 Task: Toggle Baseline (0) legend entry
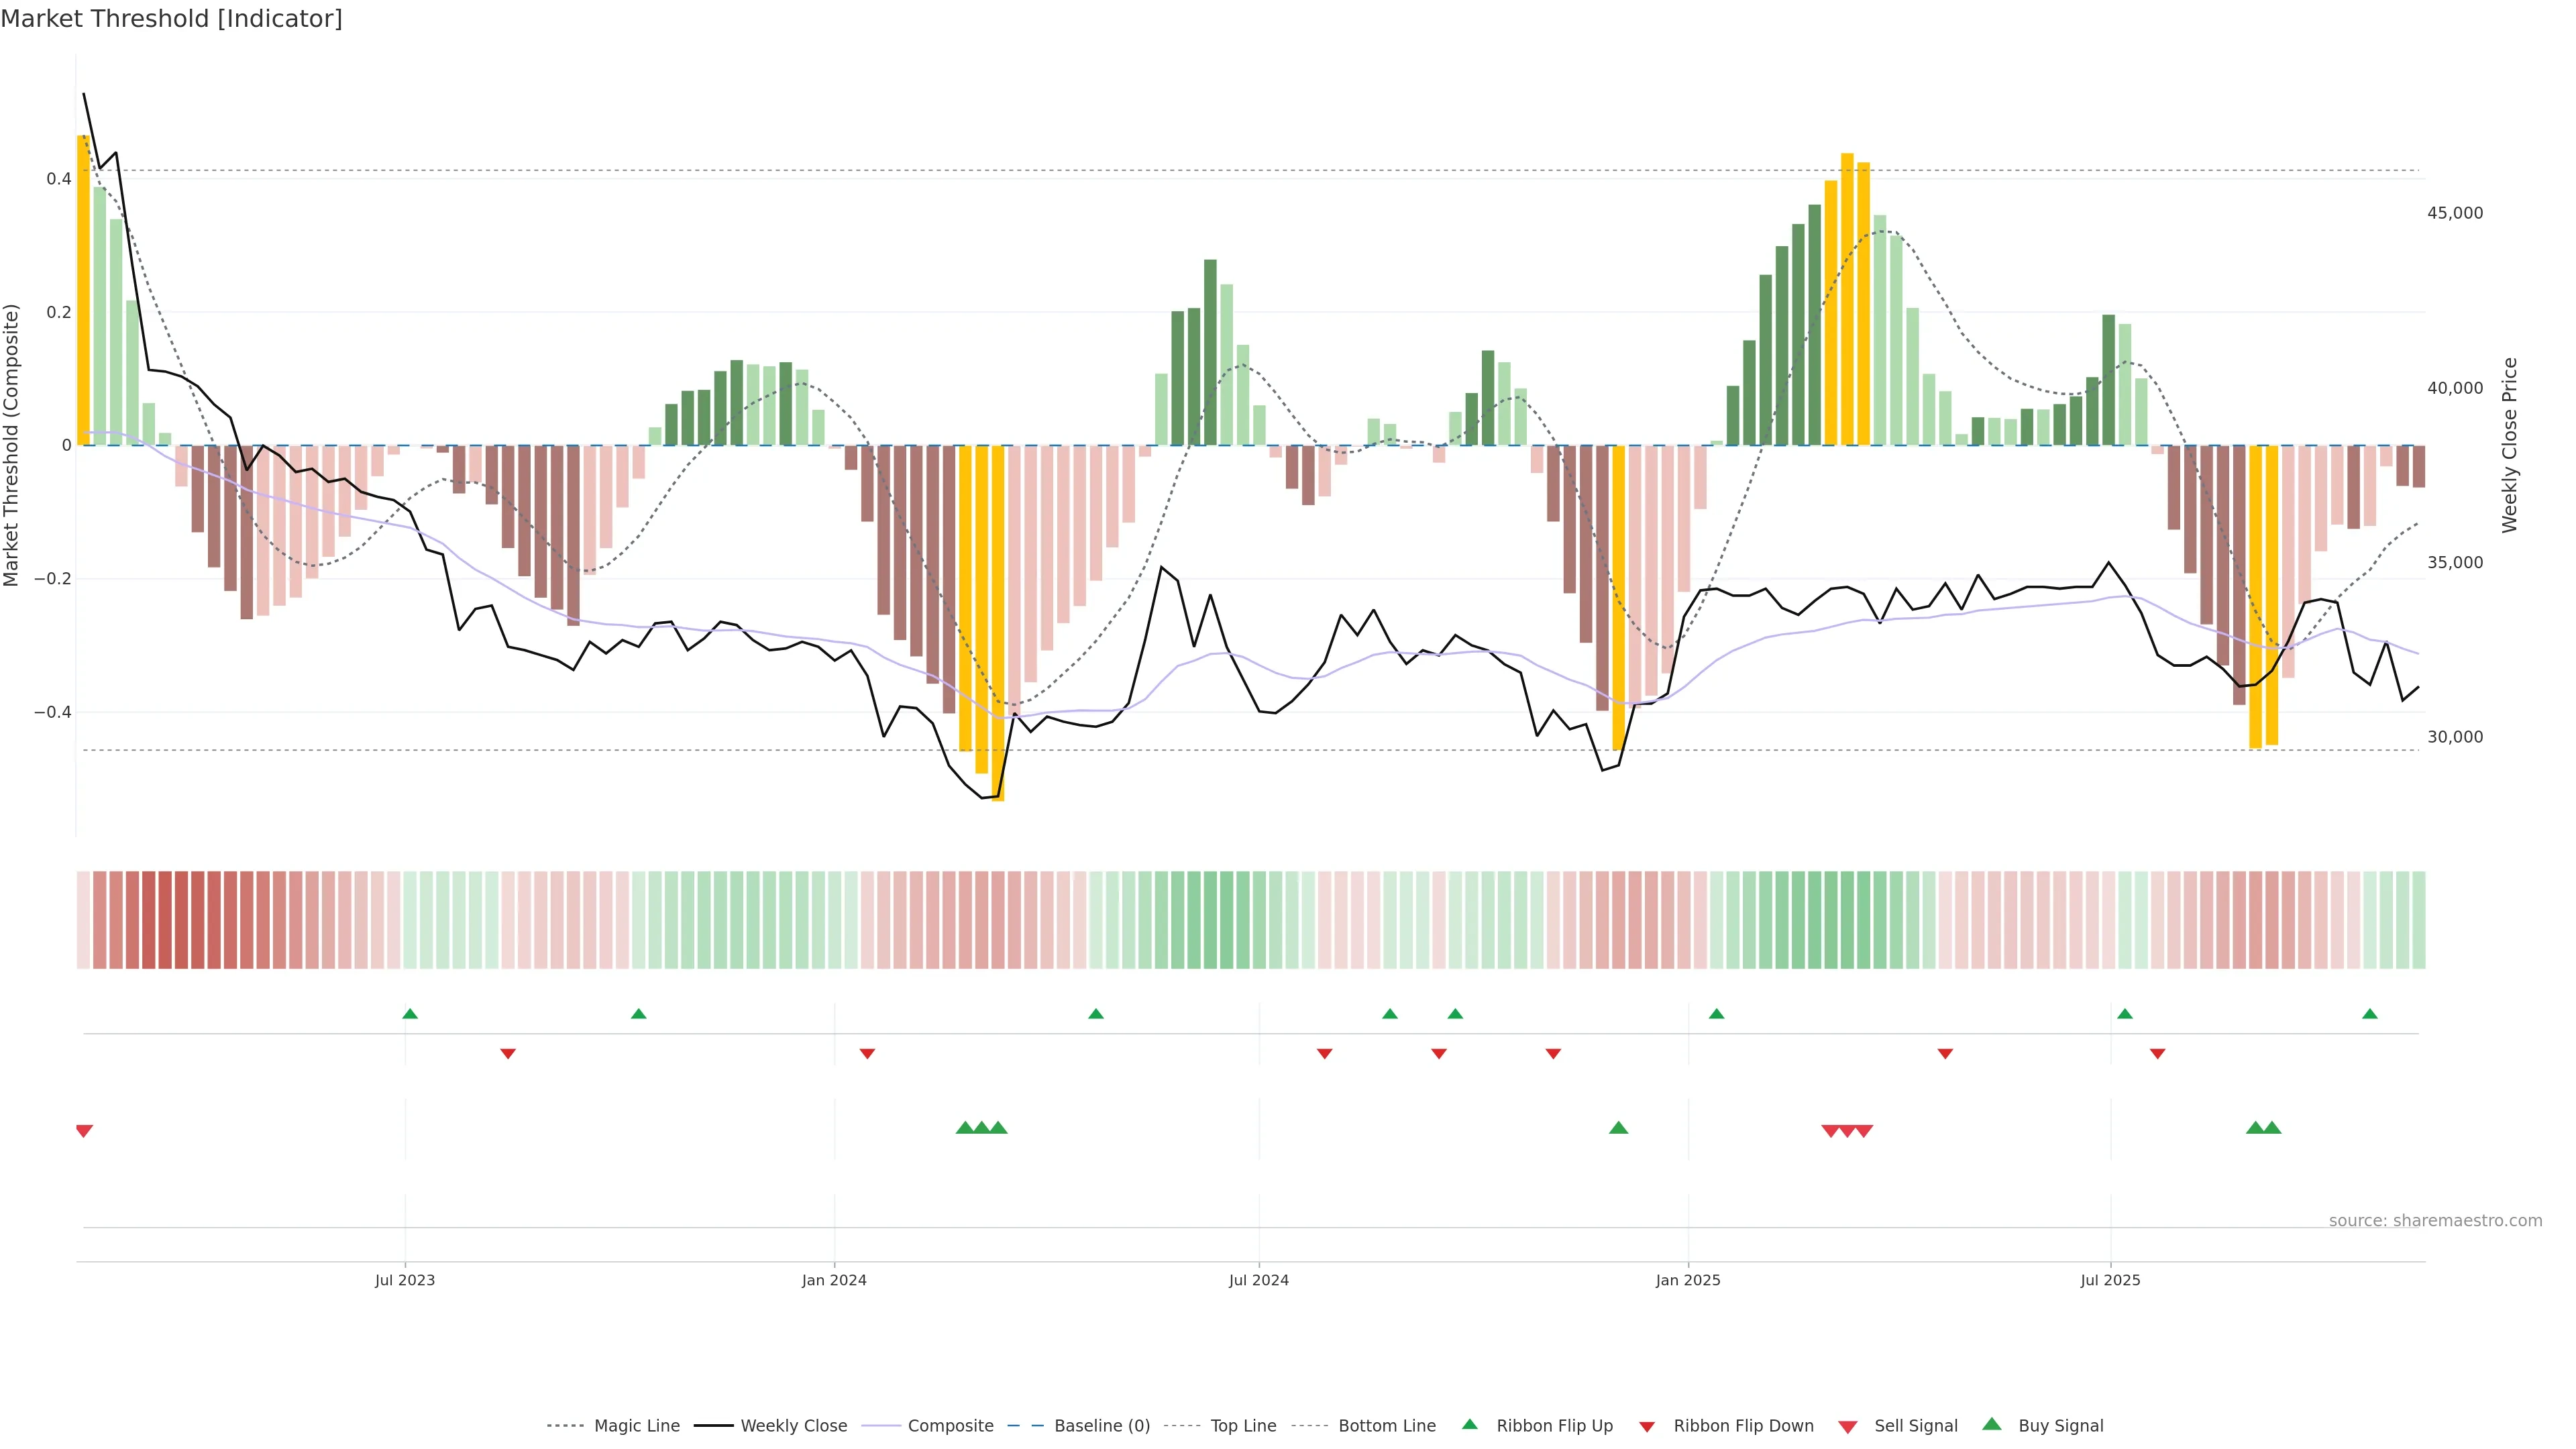1102,1426
